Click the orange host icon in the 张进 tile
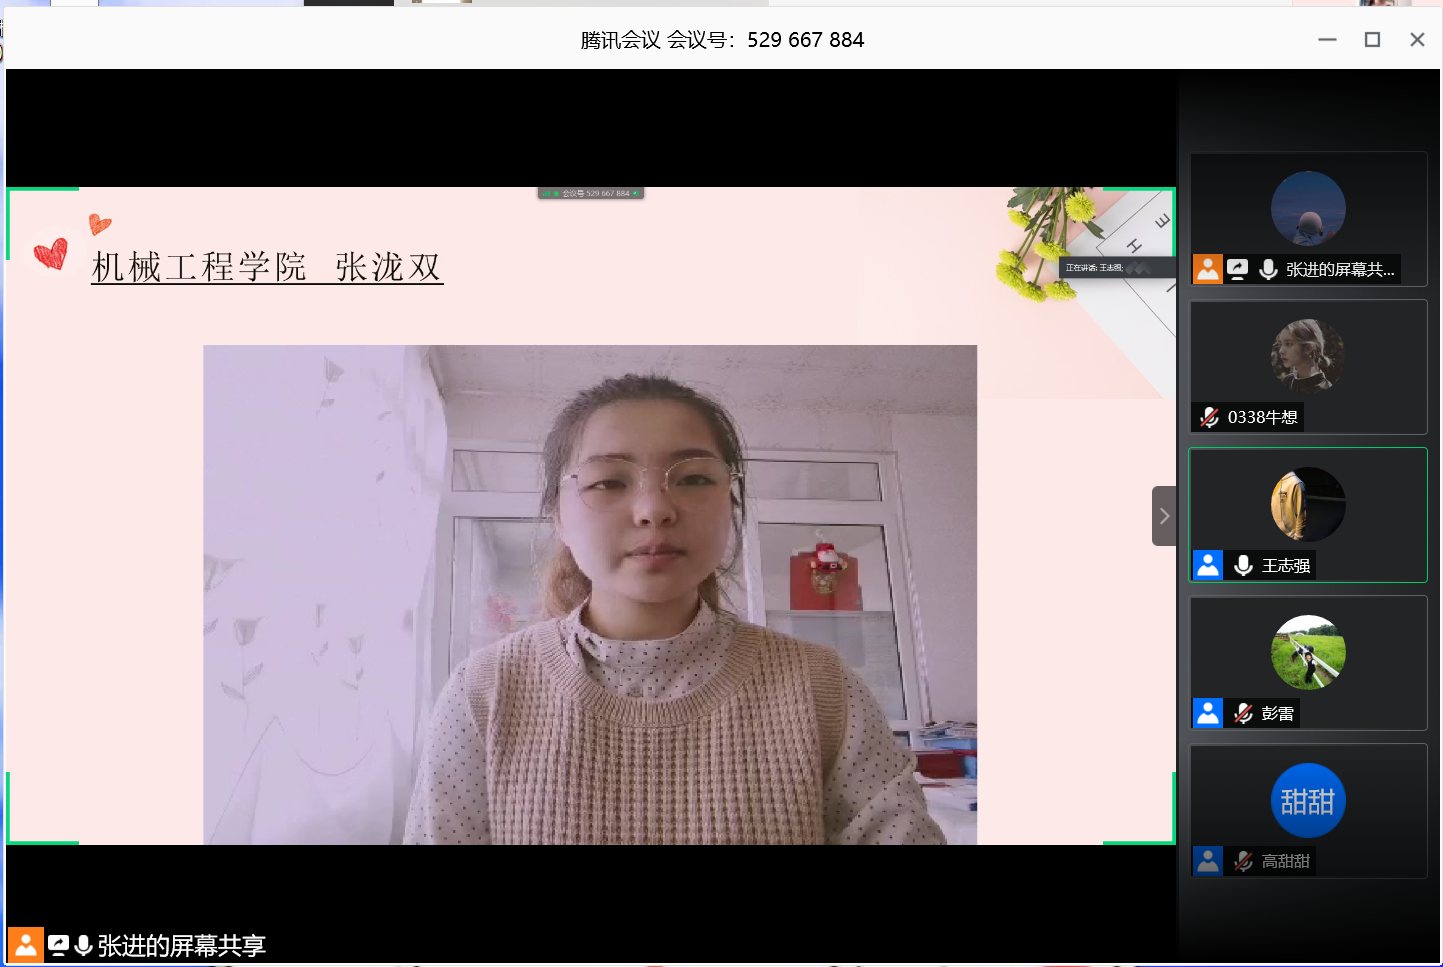Screen dimensions: 1443x967 (x=1208, y=269)
